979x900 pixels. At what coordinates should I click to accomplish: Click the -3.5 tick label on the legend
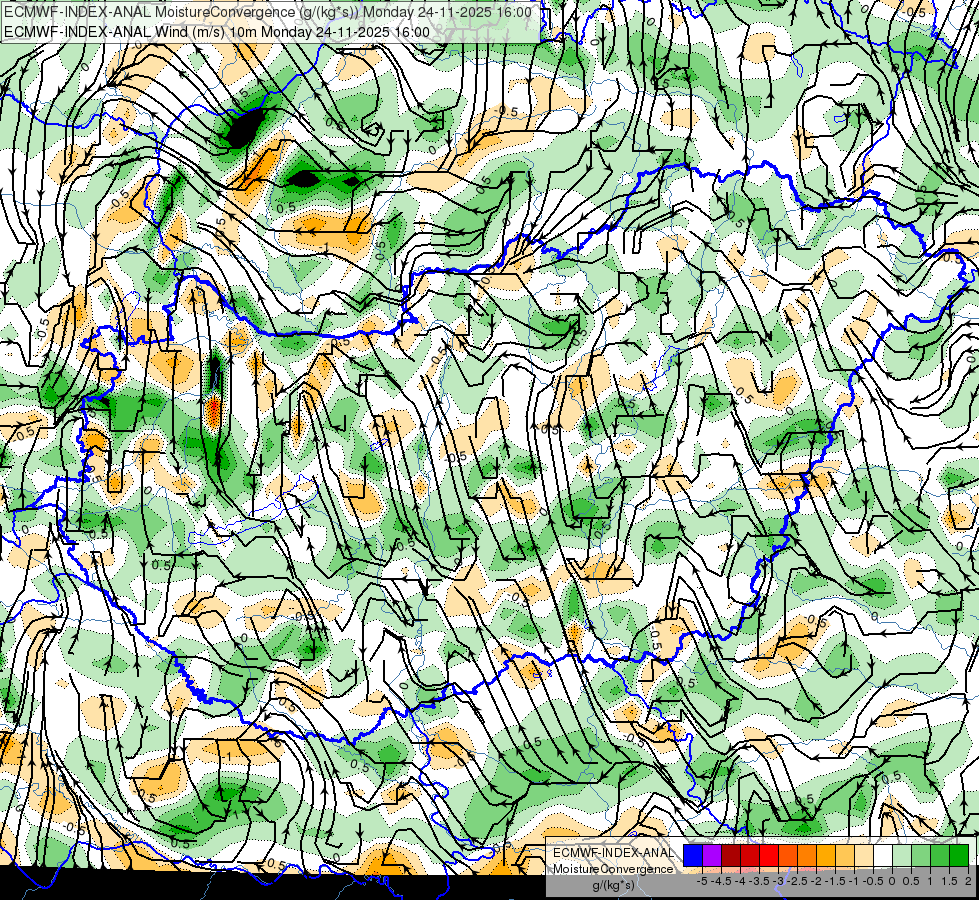pos(760,881)
